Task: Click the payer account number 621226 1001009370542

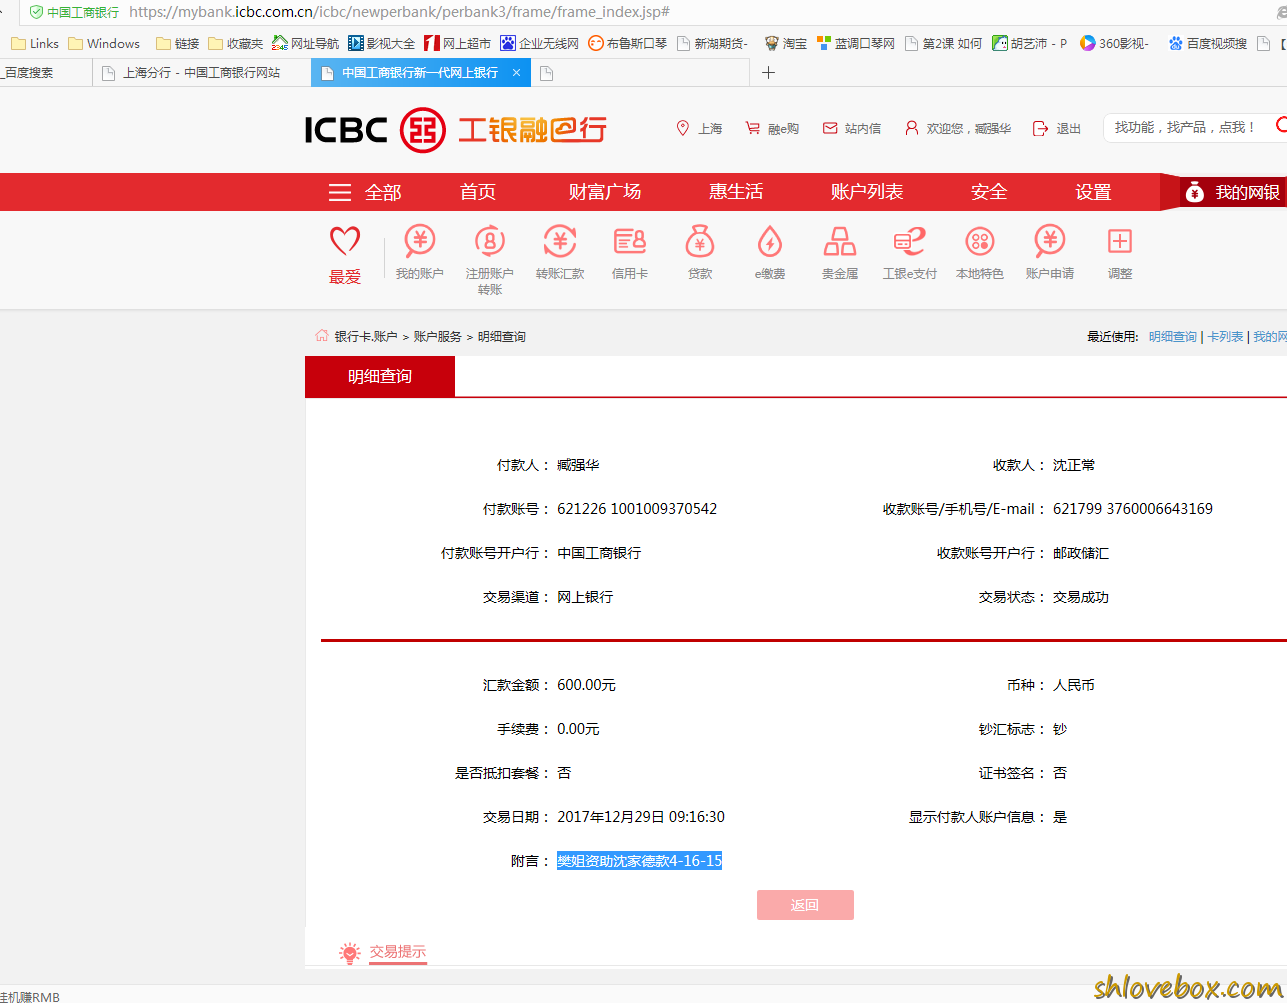Action: [637, 509]
